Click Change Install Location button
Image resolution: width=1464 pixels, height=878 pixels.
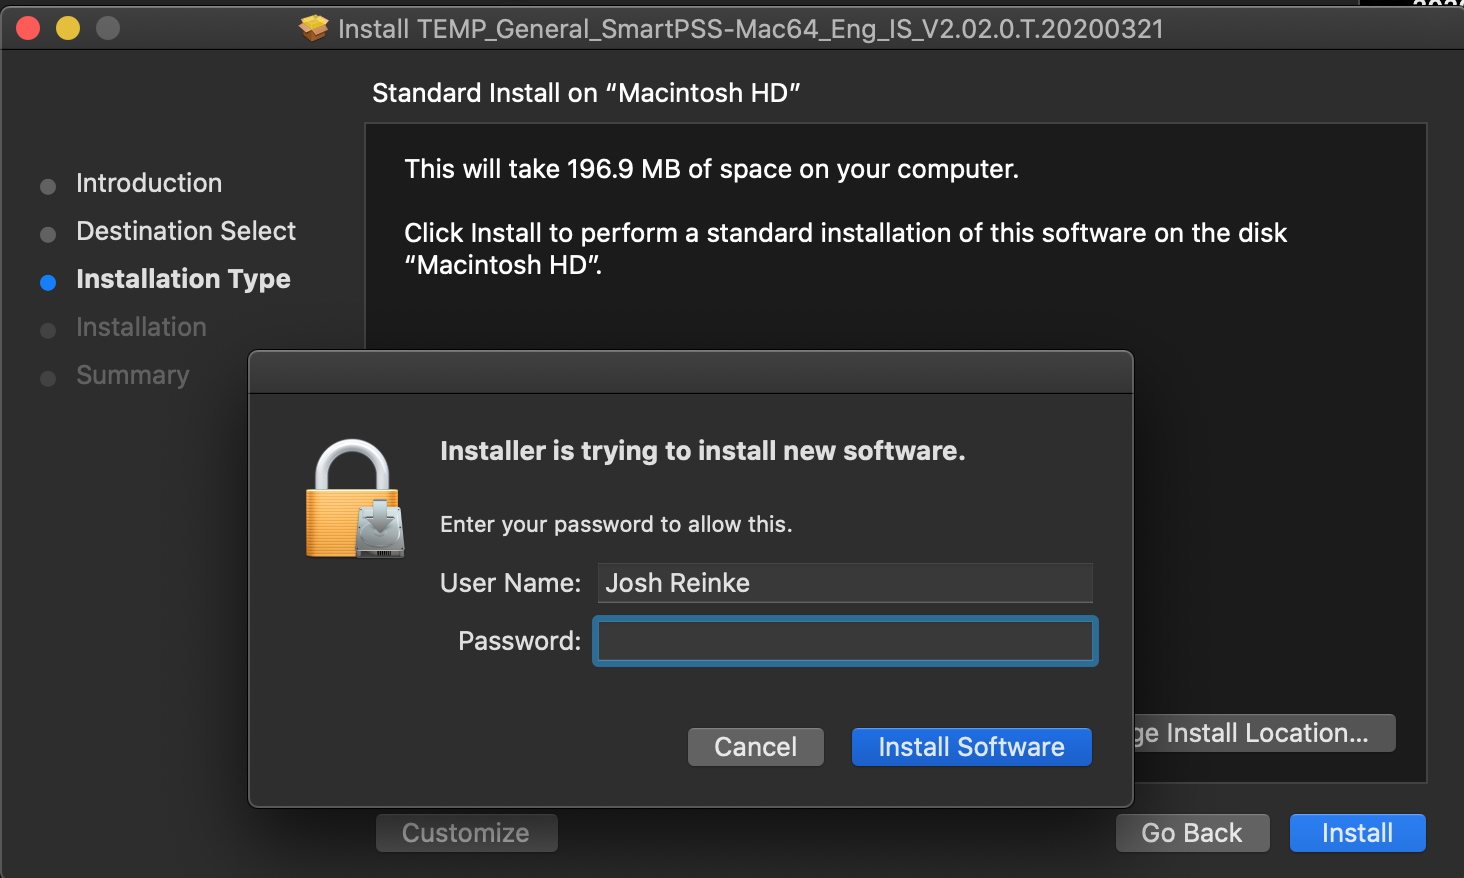click(x=1264, y=733)
